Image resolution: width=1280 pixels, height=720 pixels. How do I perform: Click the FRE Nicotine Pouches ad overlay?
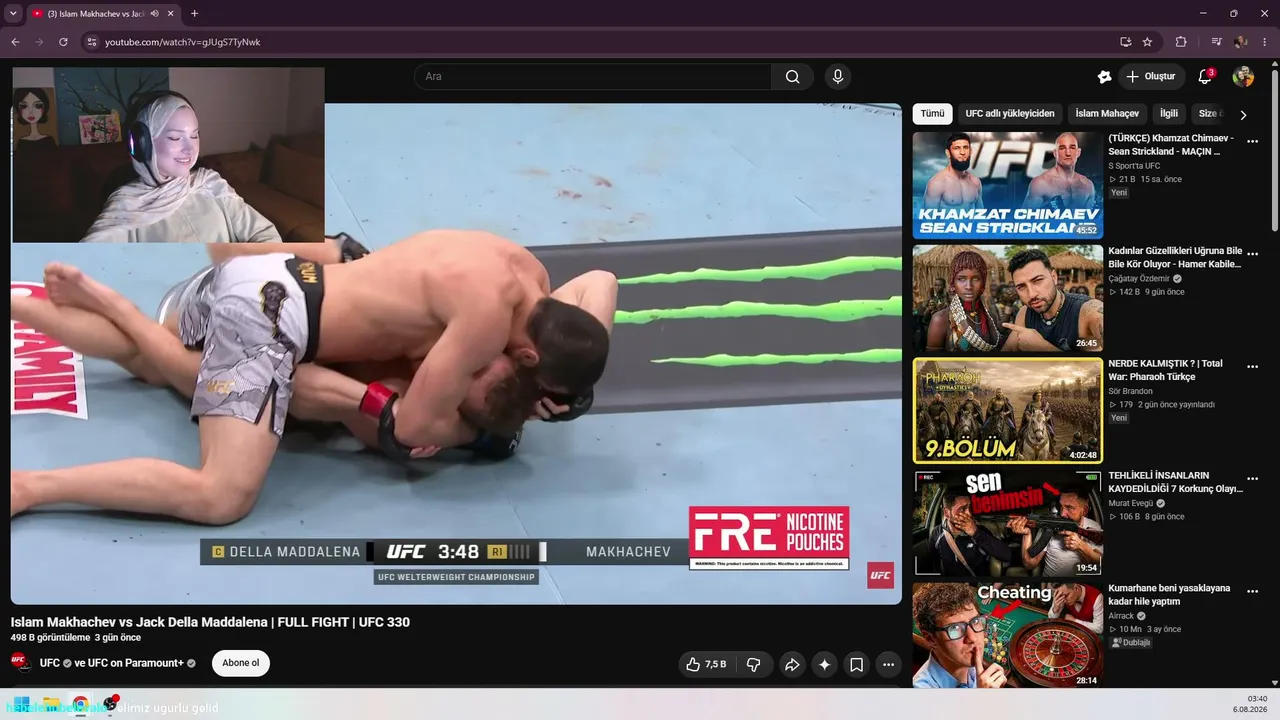coord(769,538)
